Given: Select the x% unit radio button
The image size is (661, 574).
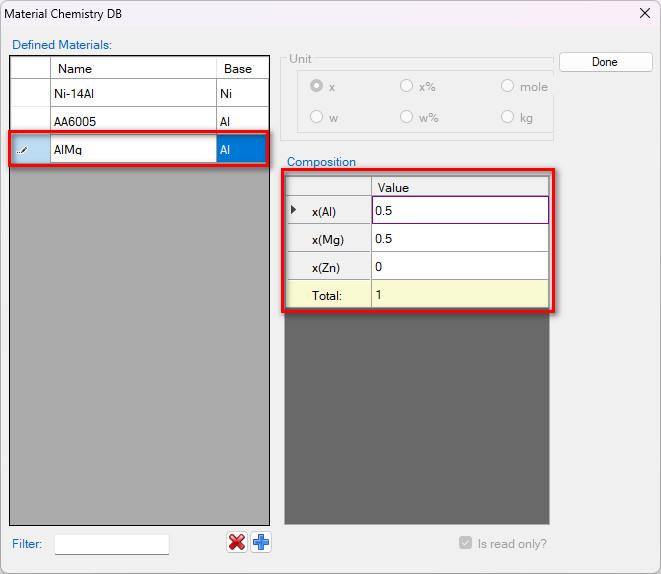Looking at the screenshot, I should pos(406,87).
